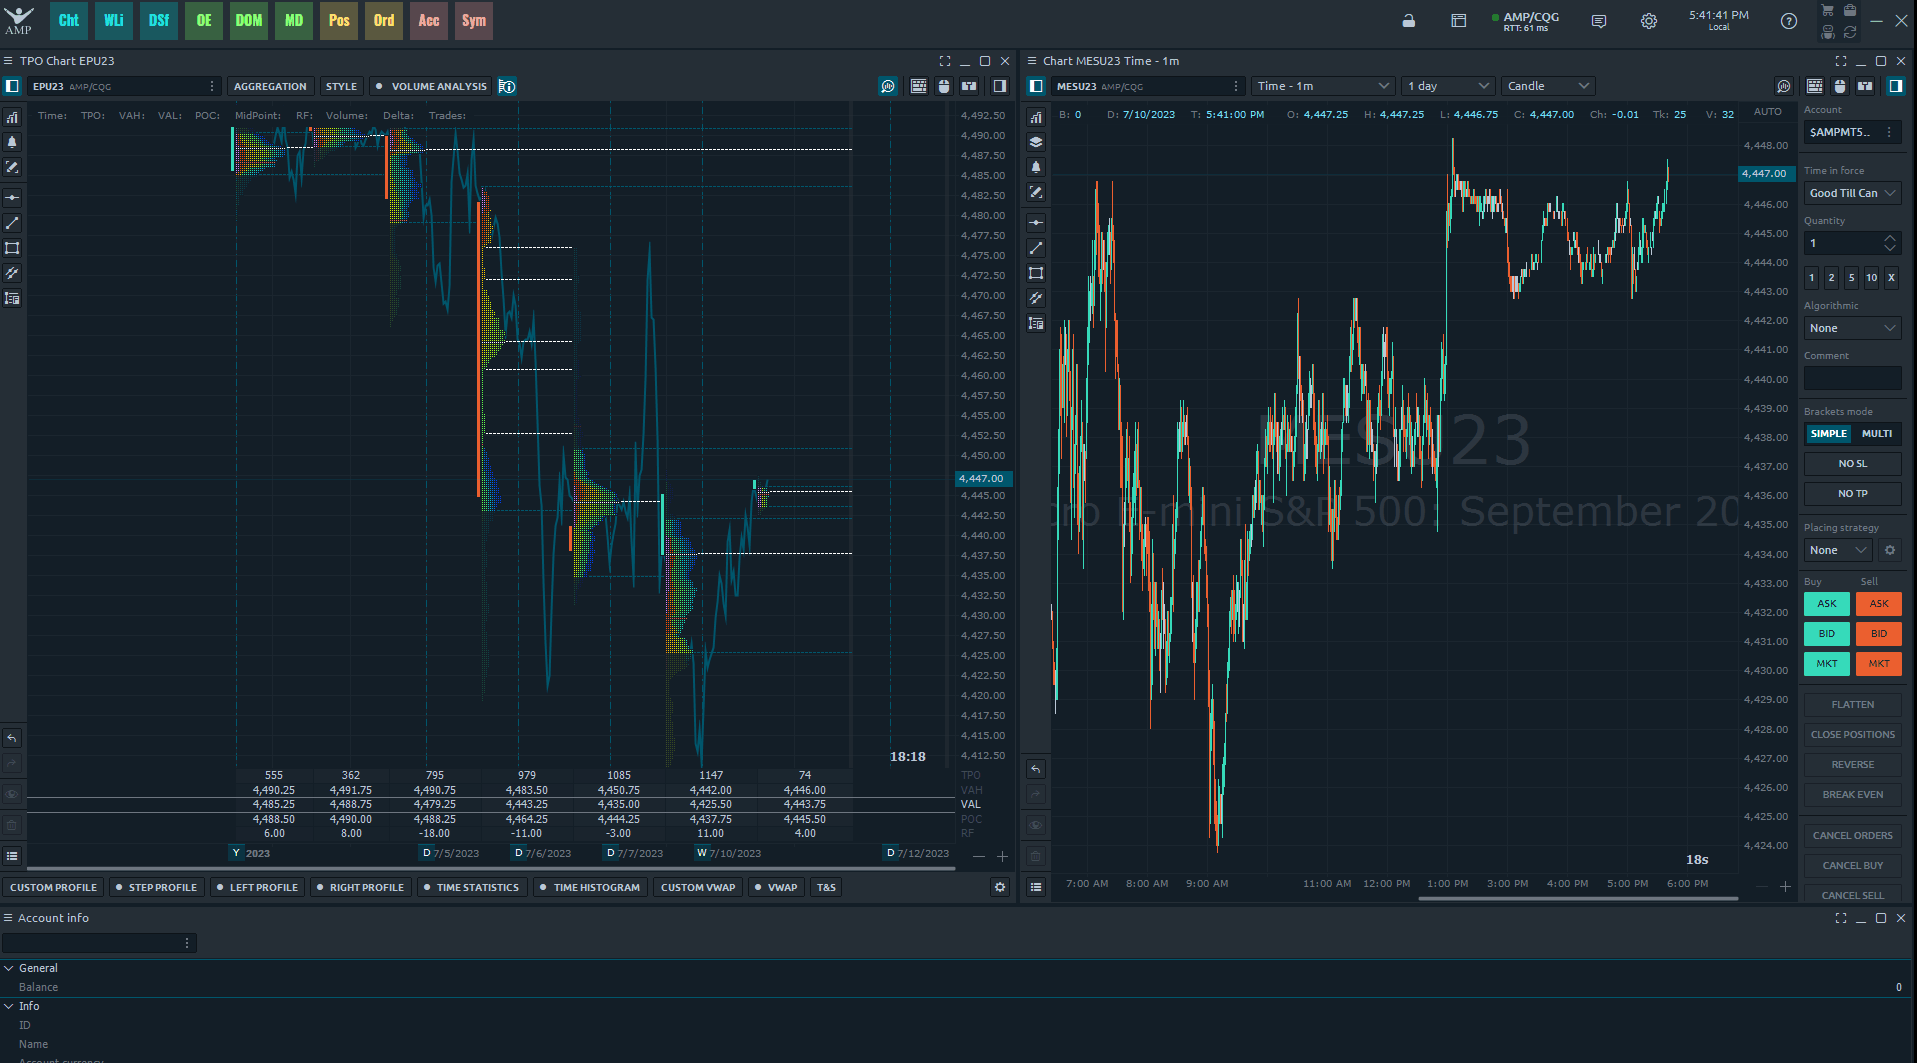Viewport: 1917px width, 1063px height.
Task: Click the shopping cart icon top right
Action: pyautogui.click(x=1826, y=10)
